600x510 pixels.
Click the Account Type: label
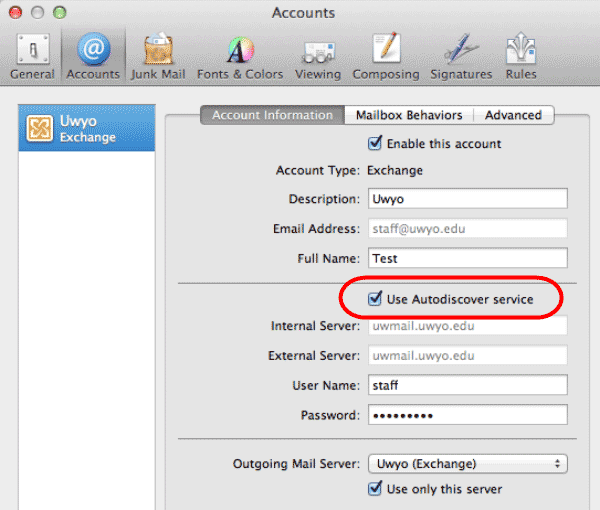click(318, 170)
